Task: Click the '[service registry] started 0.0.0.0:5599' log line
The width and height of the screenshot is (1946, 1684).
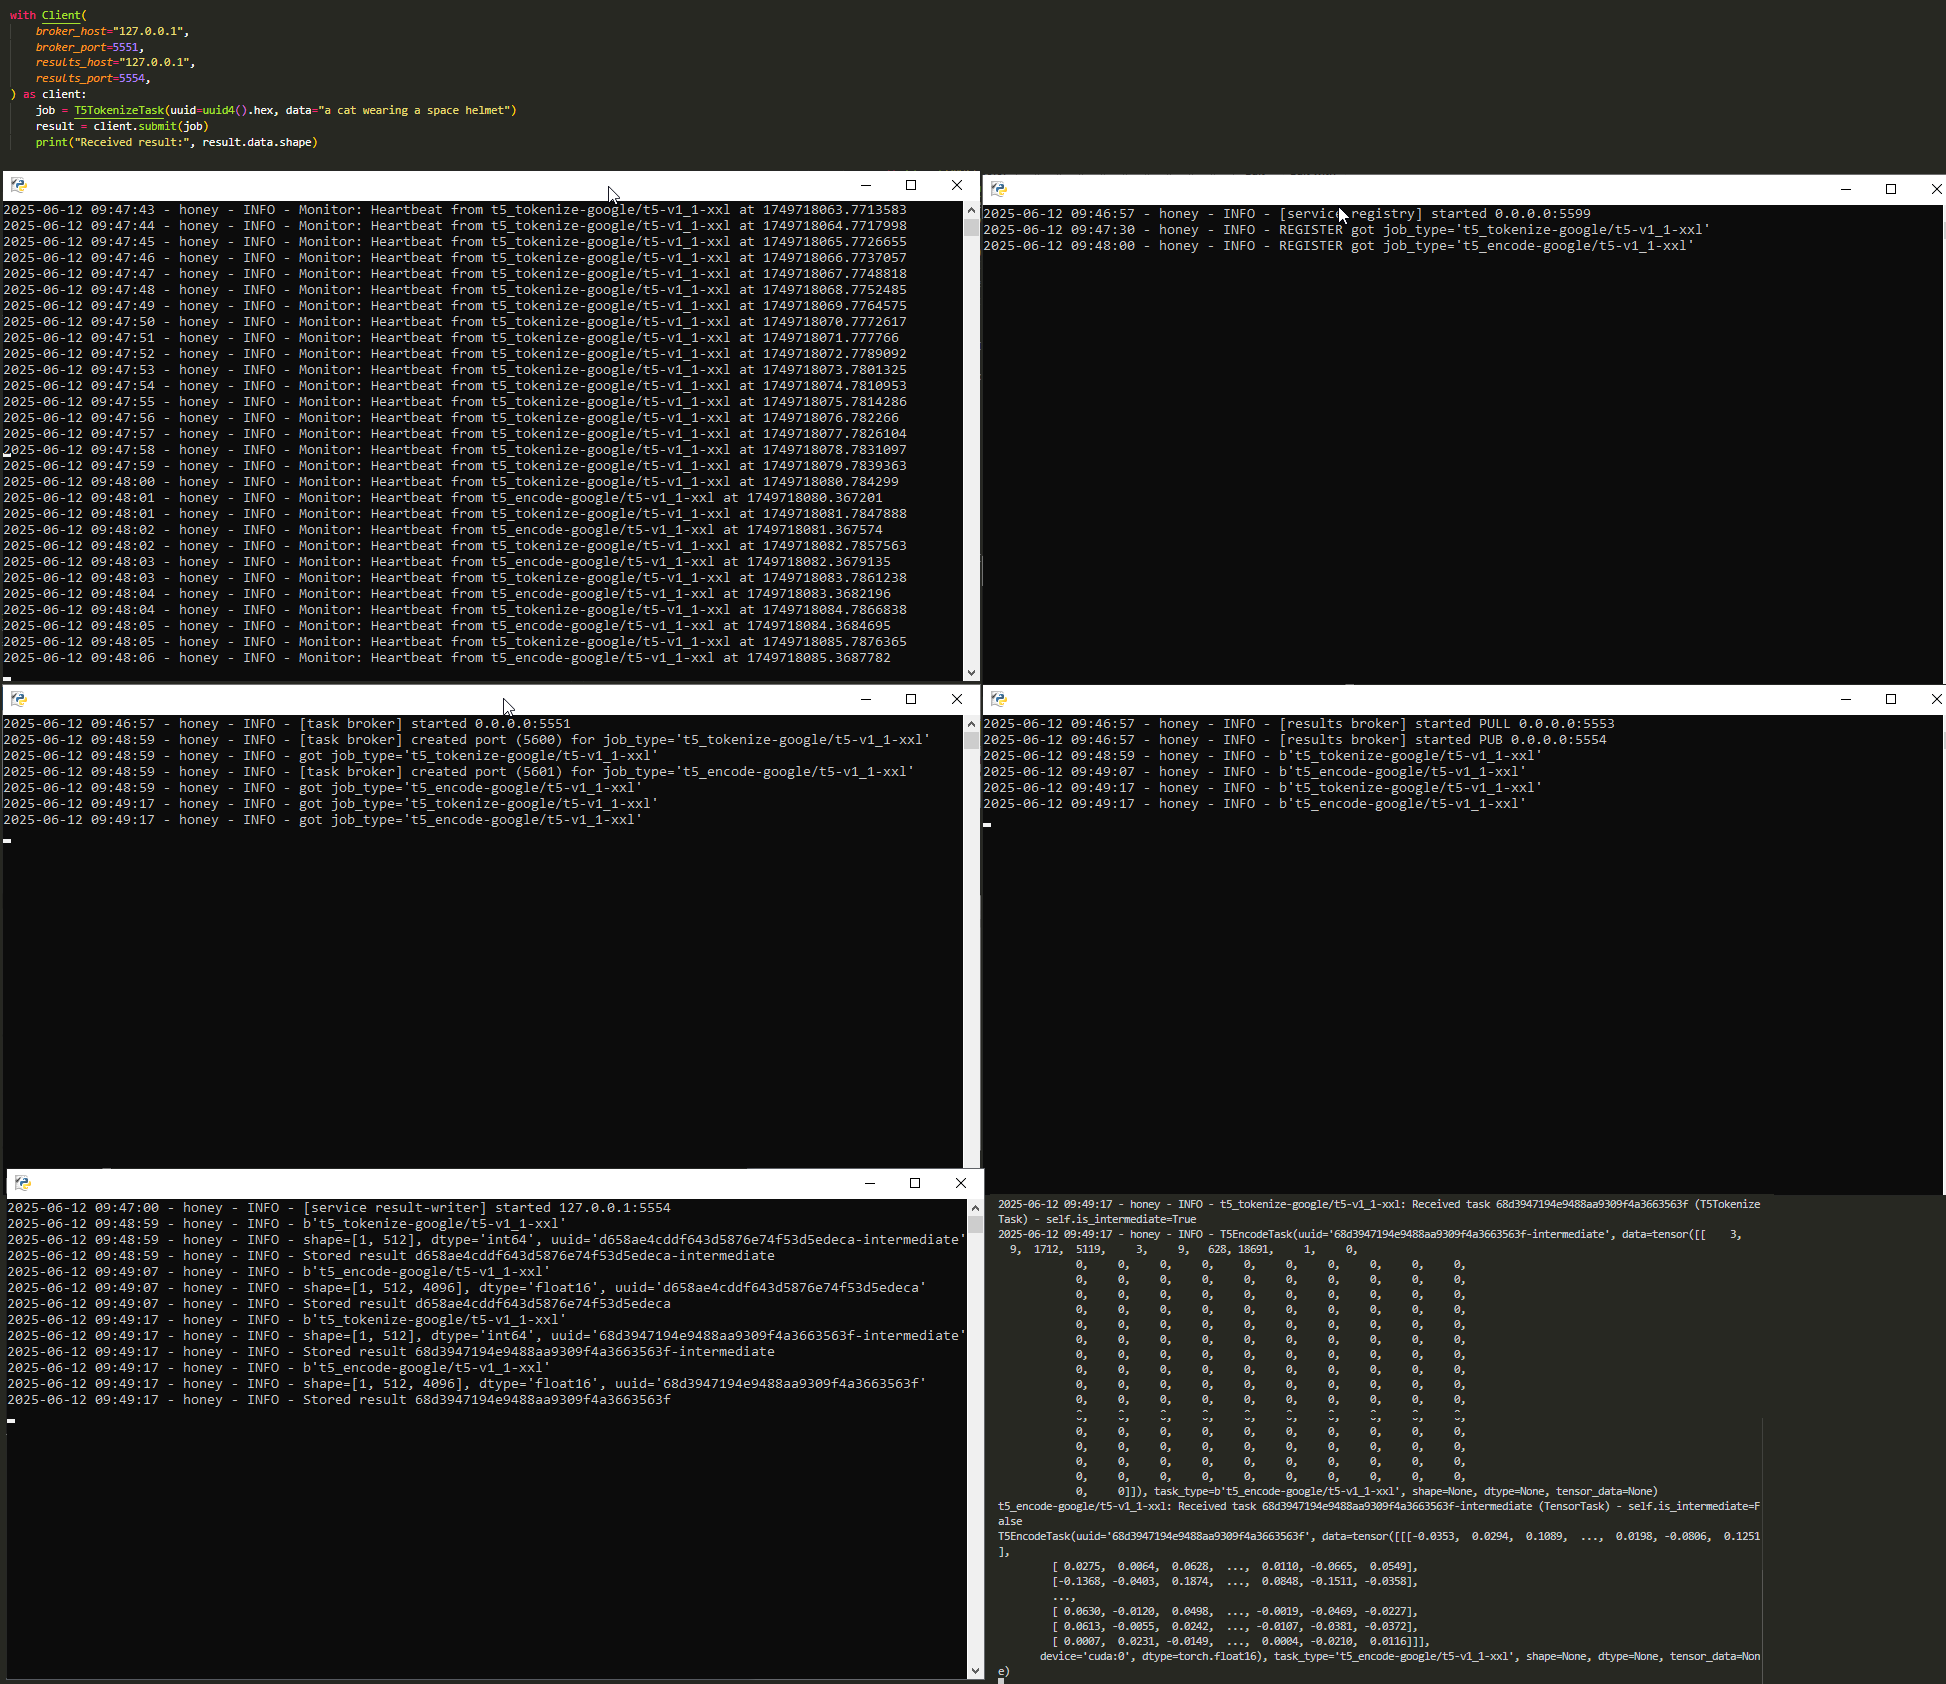Action: [1286, 214]
